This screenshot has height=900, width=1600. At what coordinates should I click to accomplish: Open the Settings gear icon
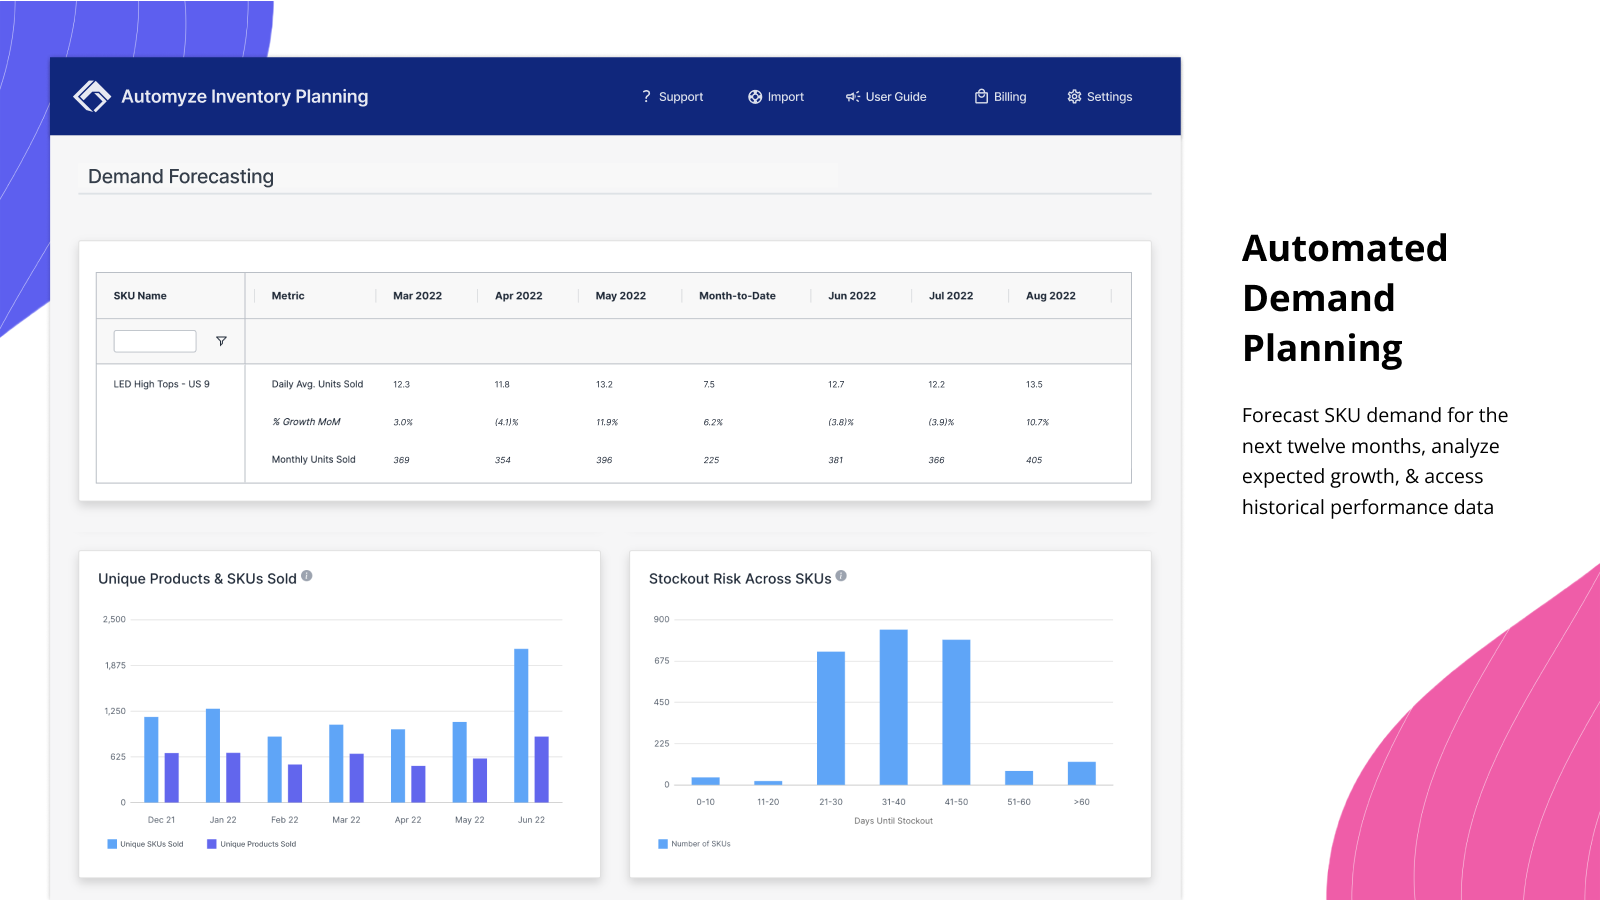pyautogui.click(x=1073, y=96)
